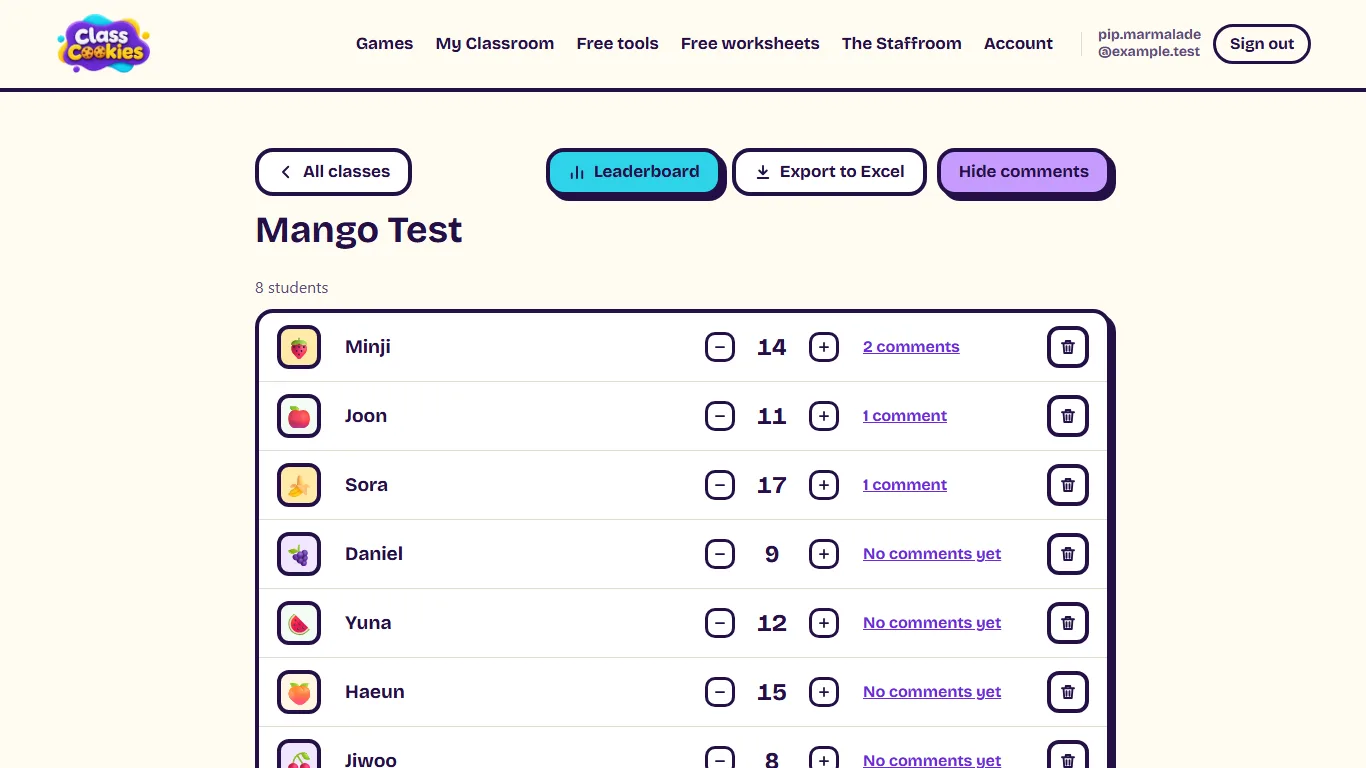Delete Sora with the trash icon
Image resolution: width=1366 pixels, height=768 pixels.
click(x=1068, y=485)
